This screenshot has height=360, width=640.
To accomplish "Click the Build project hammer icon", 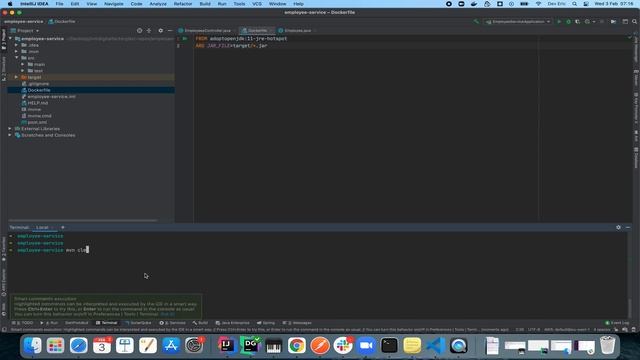I will tap(476, 22).
